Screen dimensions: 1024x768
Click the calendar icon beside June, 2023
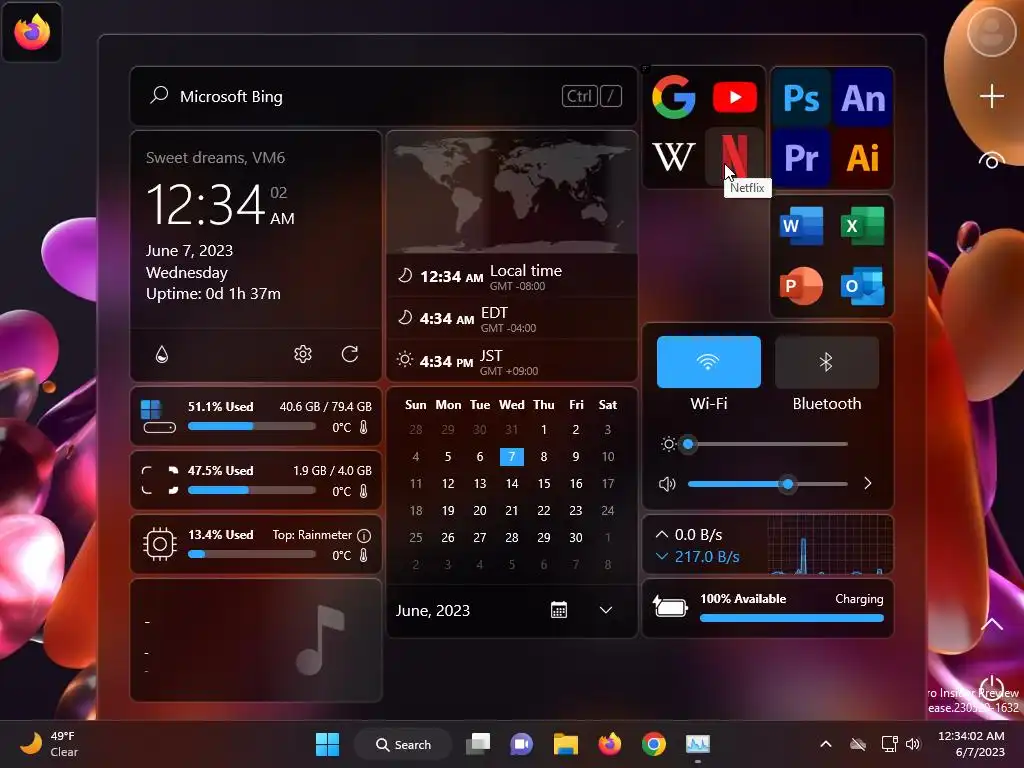[x=558, y=610]
